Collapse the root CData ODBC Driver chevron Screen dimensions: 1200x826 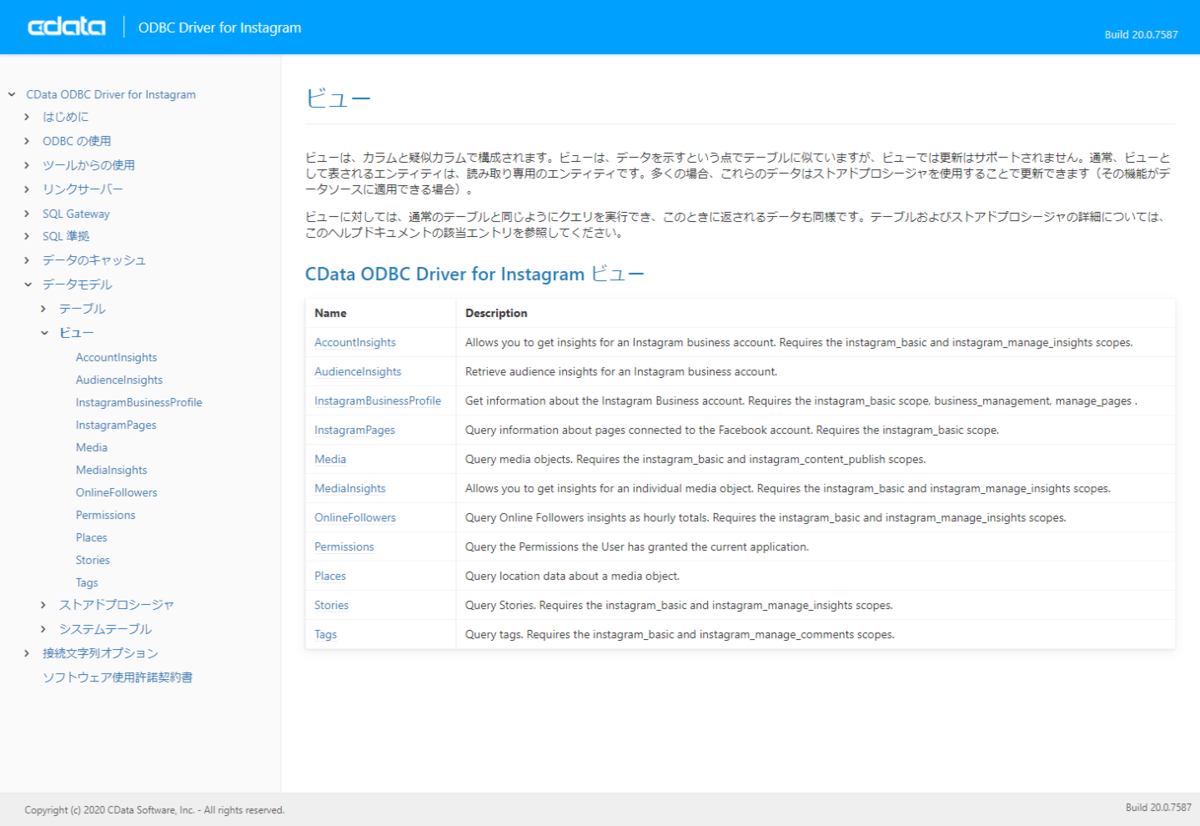coord(12,95)
